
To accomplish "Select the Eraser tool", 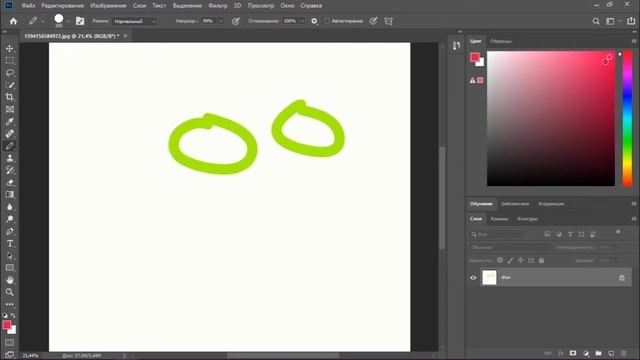I will 10,182.
